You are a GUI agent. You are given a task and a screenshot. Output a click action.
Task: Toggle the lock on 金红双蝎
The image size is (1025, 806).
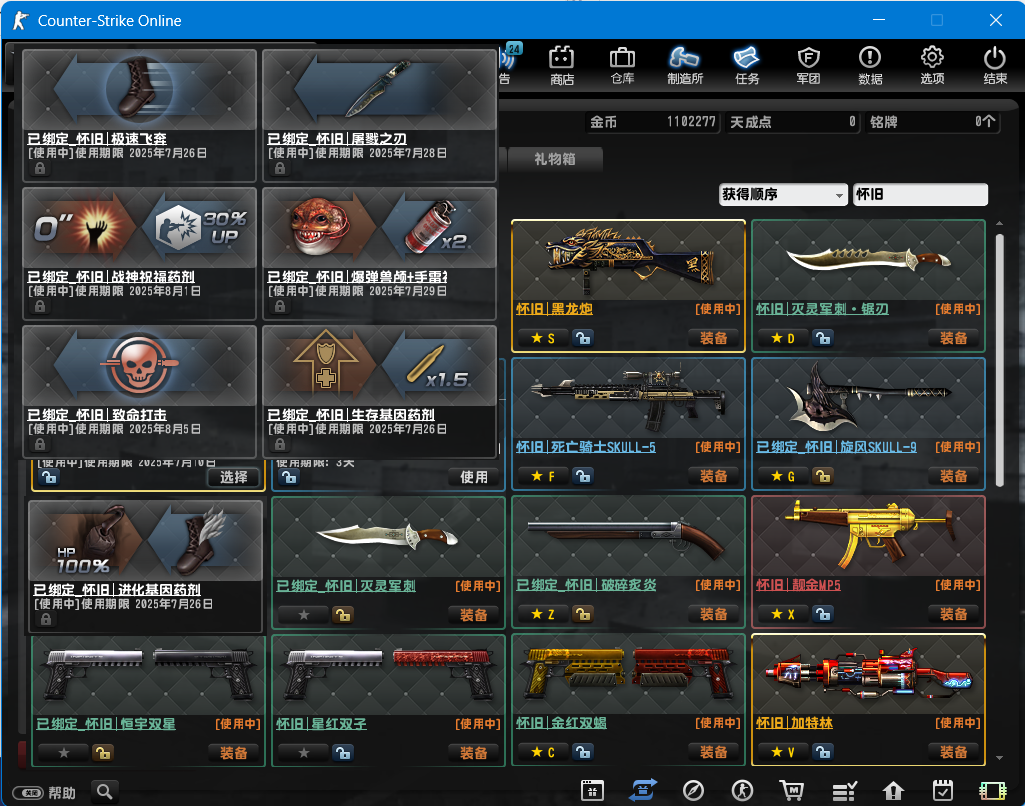pos(582,752)
